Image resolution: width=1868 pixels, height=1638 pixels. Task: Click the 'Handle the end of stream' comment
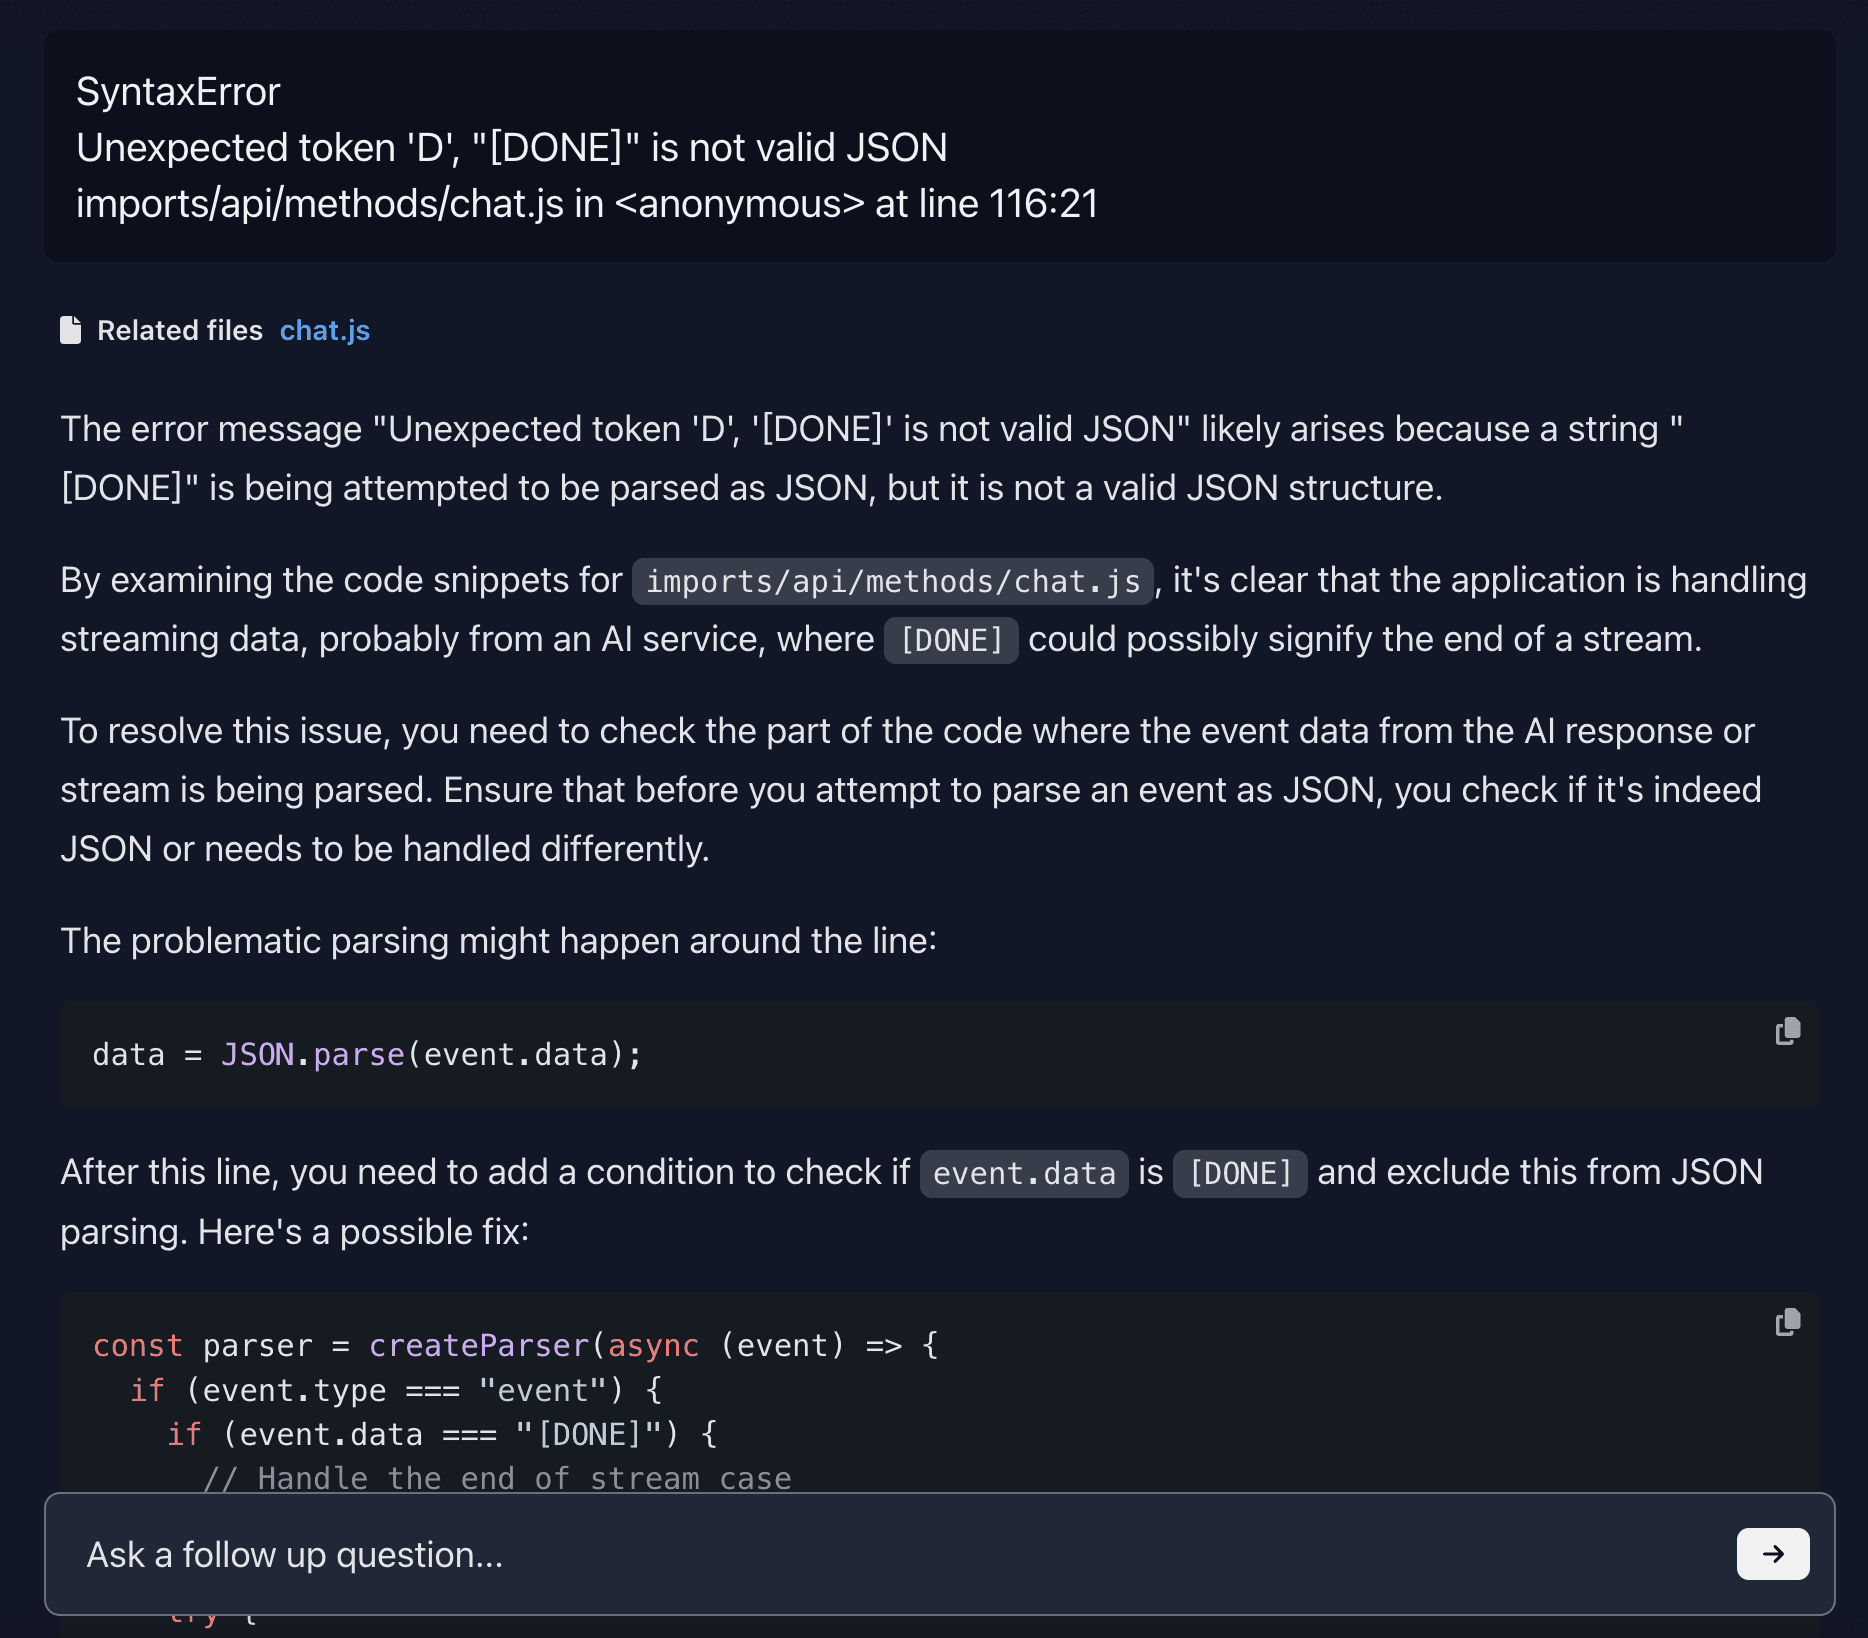497,1477
